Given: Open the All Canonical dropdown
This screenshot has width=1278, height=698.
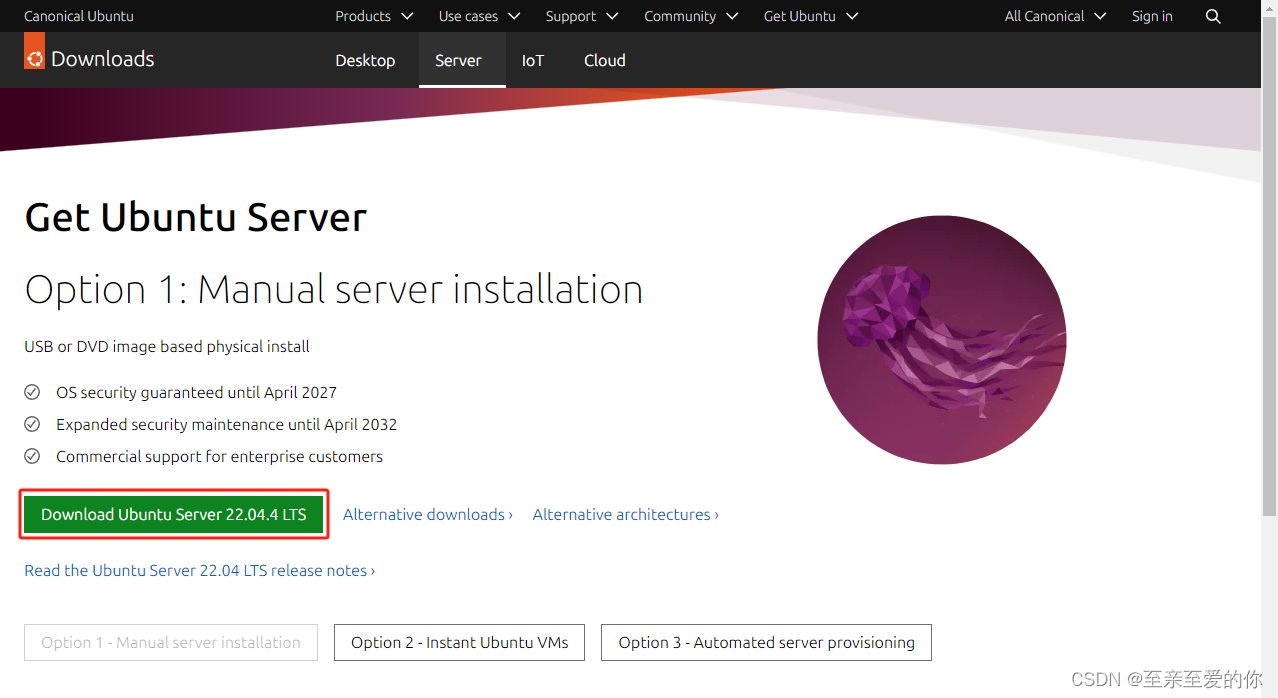Looking at the screenshot, I should (1056, 16).
